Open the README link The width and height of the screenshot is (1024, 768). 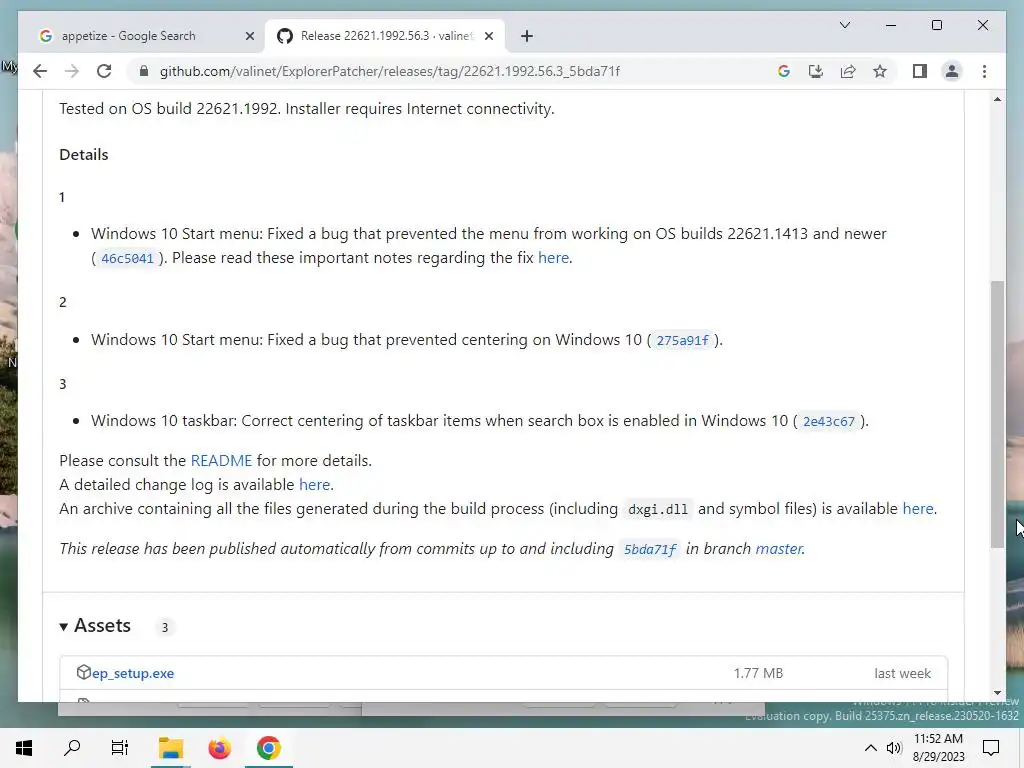pyautogui.click(x=221, y=460)
